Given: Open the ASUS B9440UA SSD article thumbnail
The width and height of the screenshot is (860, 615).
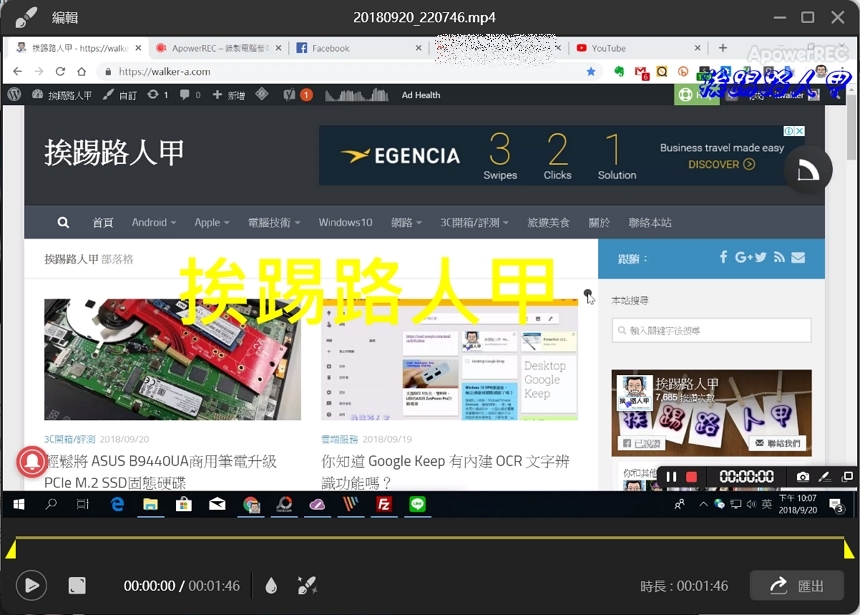Looking at the screenshot, I should [x=172, y=359].
